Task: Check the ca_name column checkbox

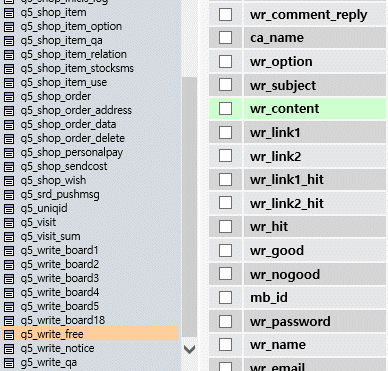Action: [x=225, y=37]
